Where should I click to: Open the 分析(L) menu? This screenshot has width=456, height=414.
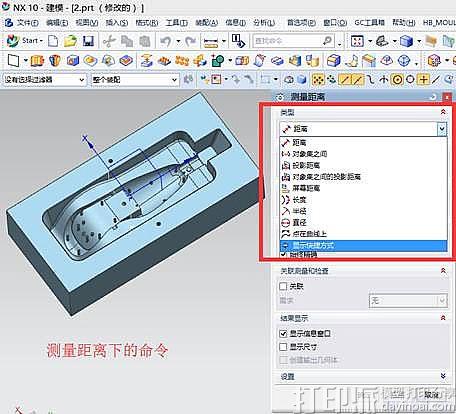(264, 23)
